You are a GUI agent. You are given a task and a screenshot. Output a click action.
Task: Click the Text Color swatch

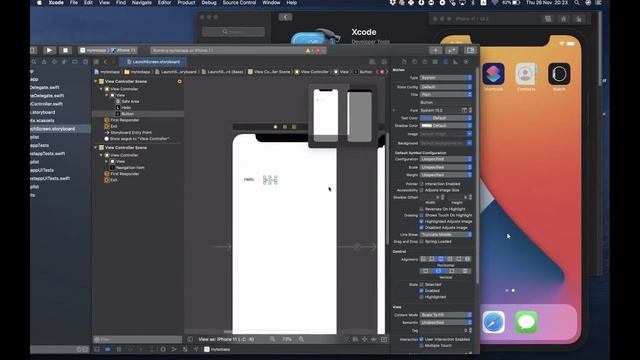click(x=426, y=118)
